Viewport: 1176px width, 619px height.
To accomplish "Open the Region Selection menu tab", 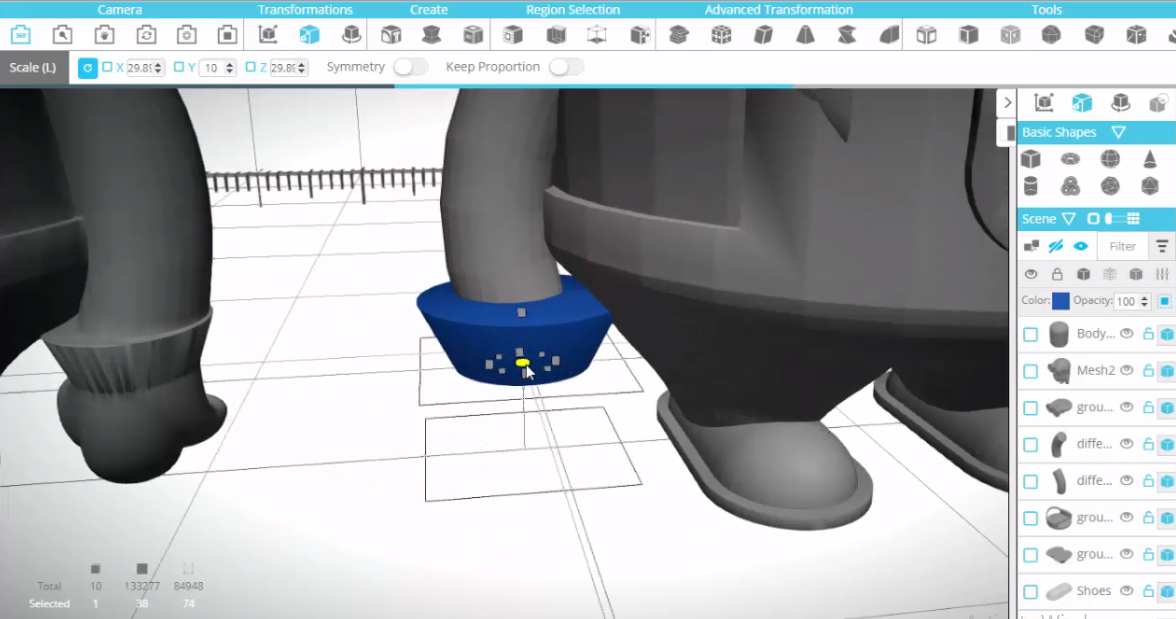I will (573, 10).
